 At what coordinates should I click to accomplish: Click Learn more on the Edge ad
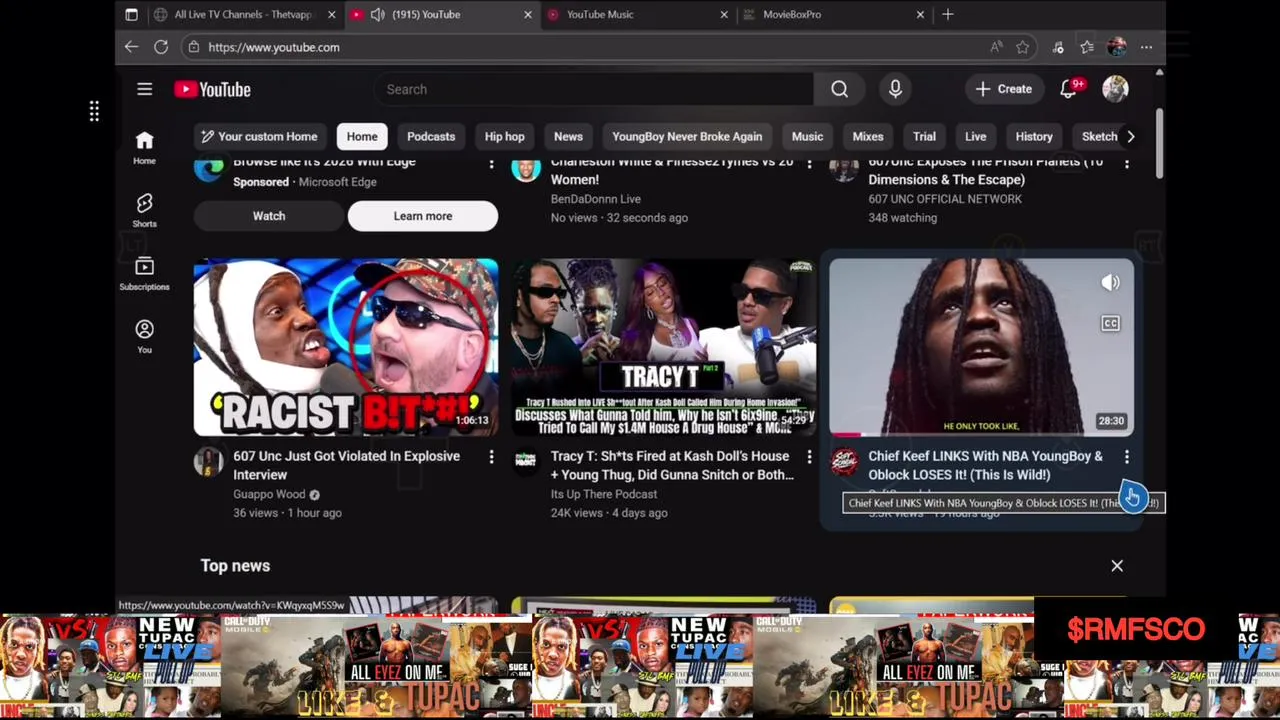(423, 216)
